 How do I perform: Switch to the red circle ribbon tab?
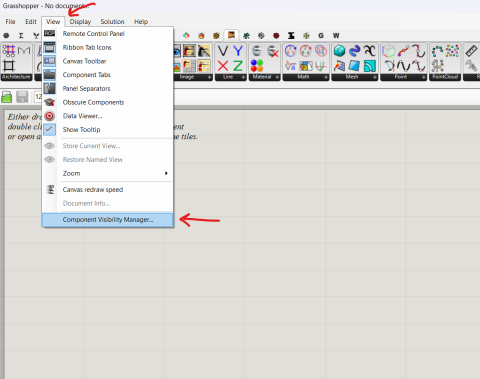click(x=276, y=35)
